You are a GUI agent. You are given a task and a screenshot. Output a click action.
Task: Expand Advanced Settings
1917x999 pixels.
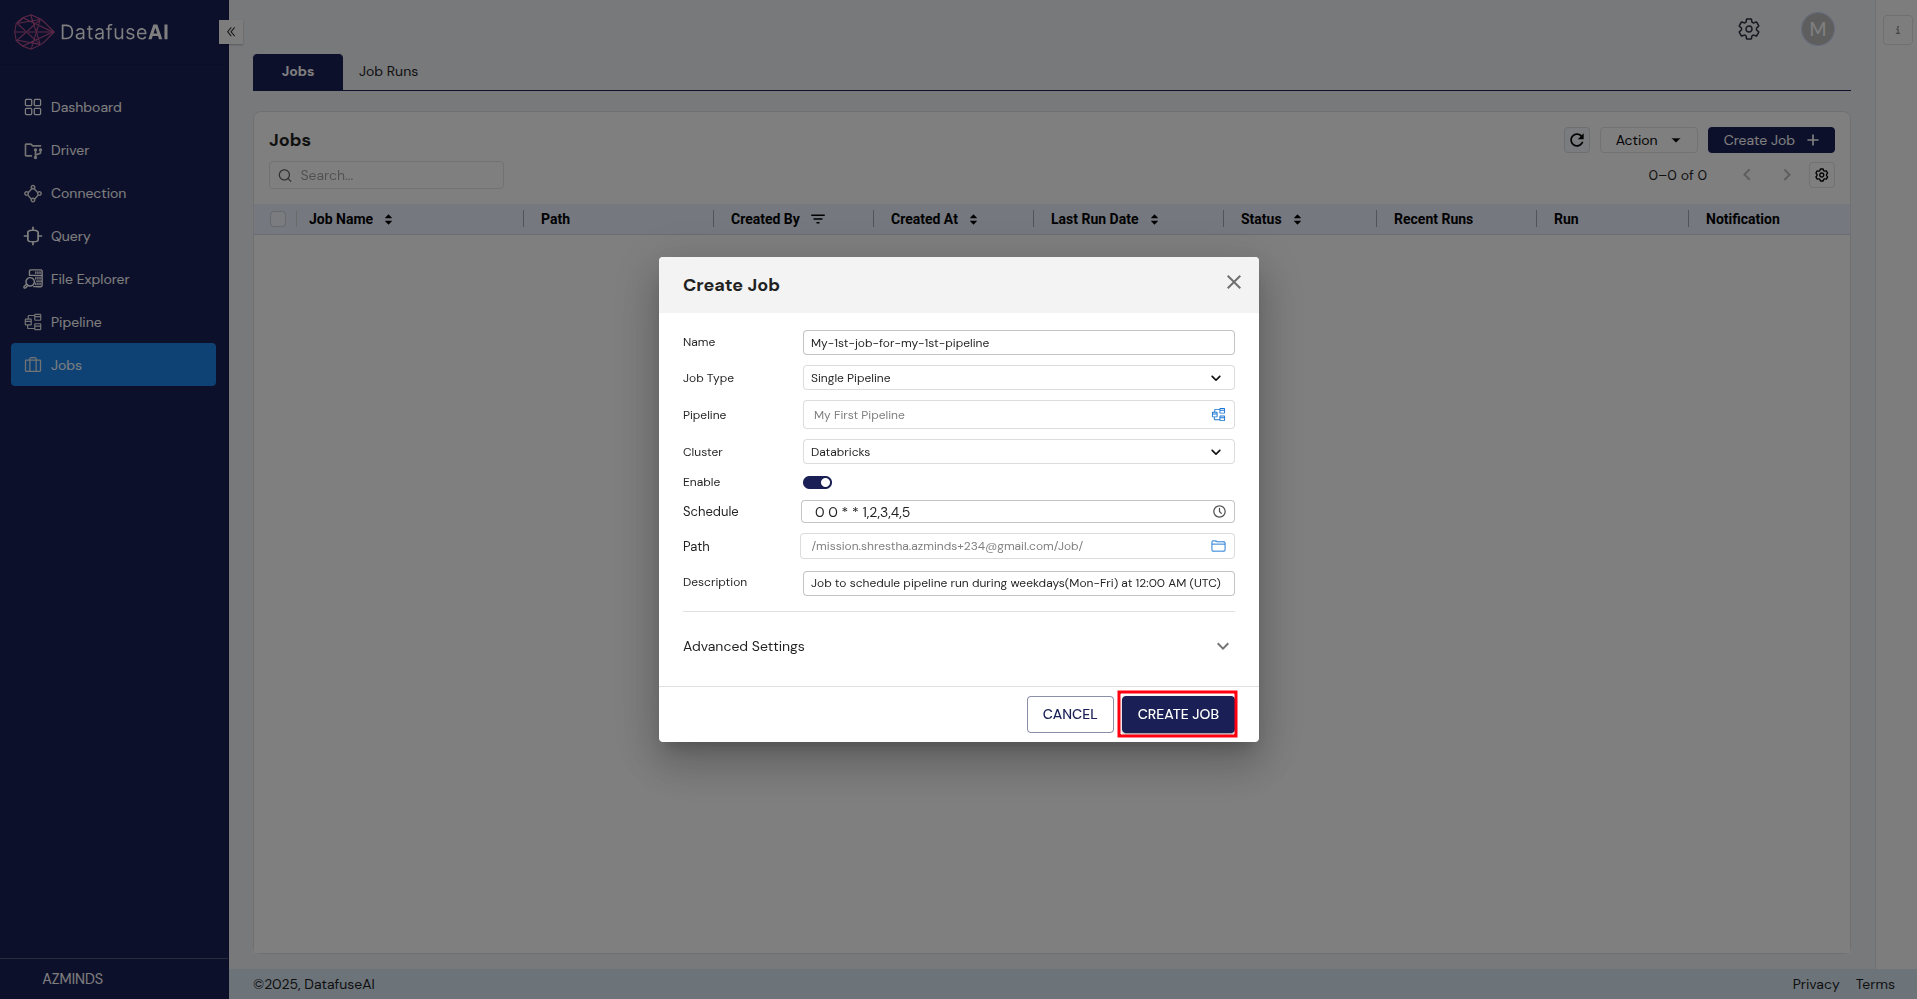point(1222,646)
